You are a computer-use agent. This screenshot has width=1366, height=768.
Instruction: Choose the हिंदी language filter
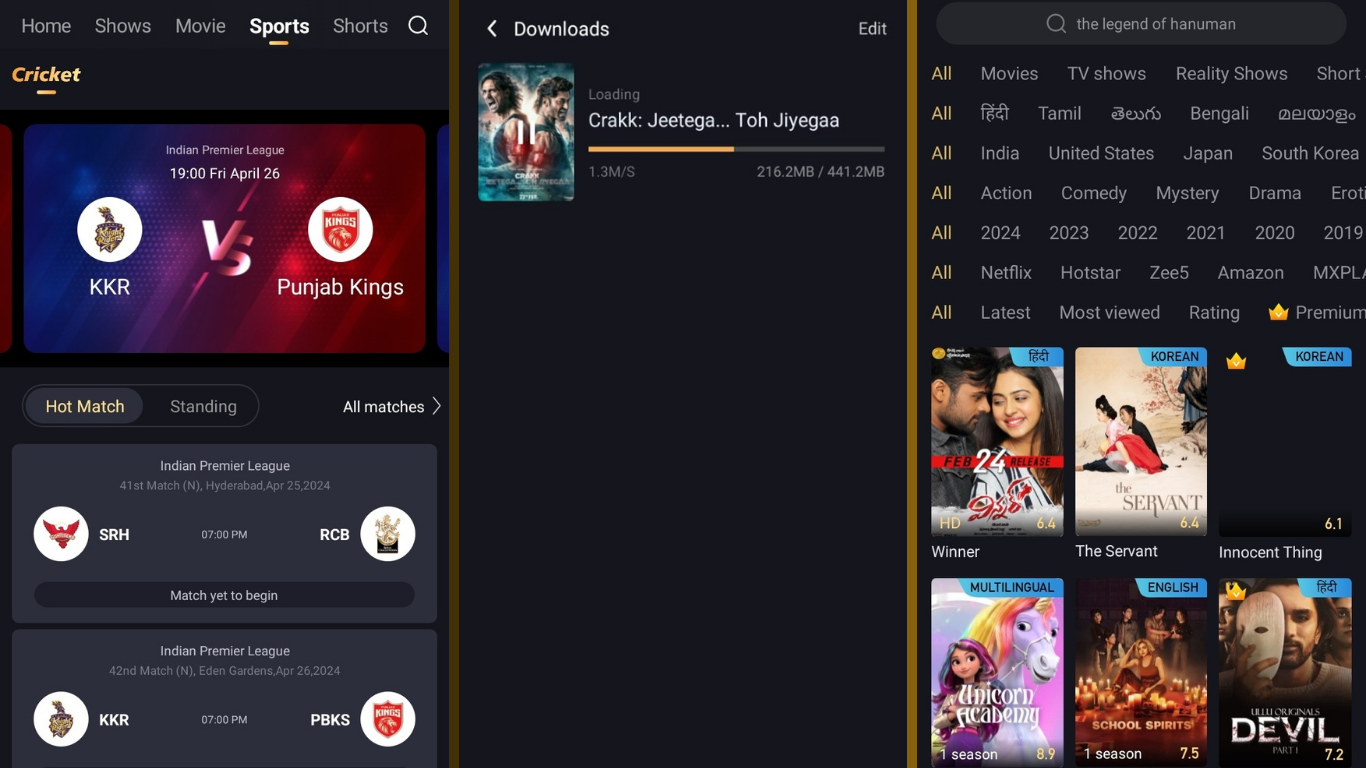994,113
